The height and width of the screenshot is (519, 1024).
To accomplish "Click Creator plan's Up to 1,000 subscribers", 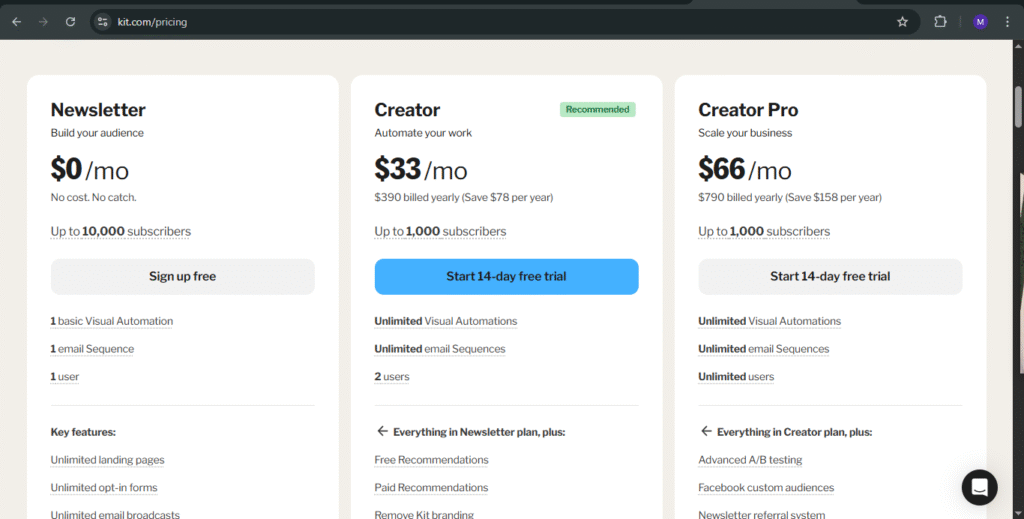I will coord(440,231).
